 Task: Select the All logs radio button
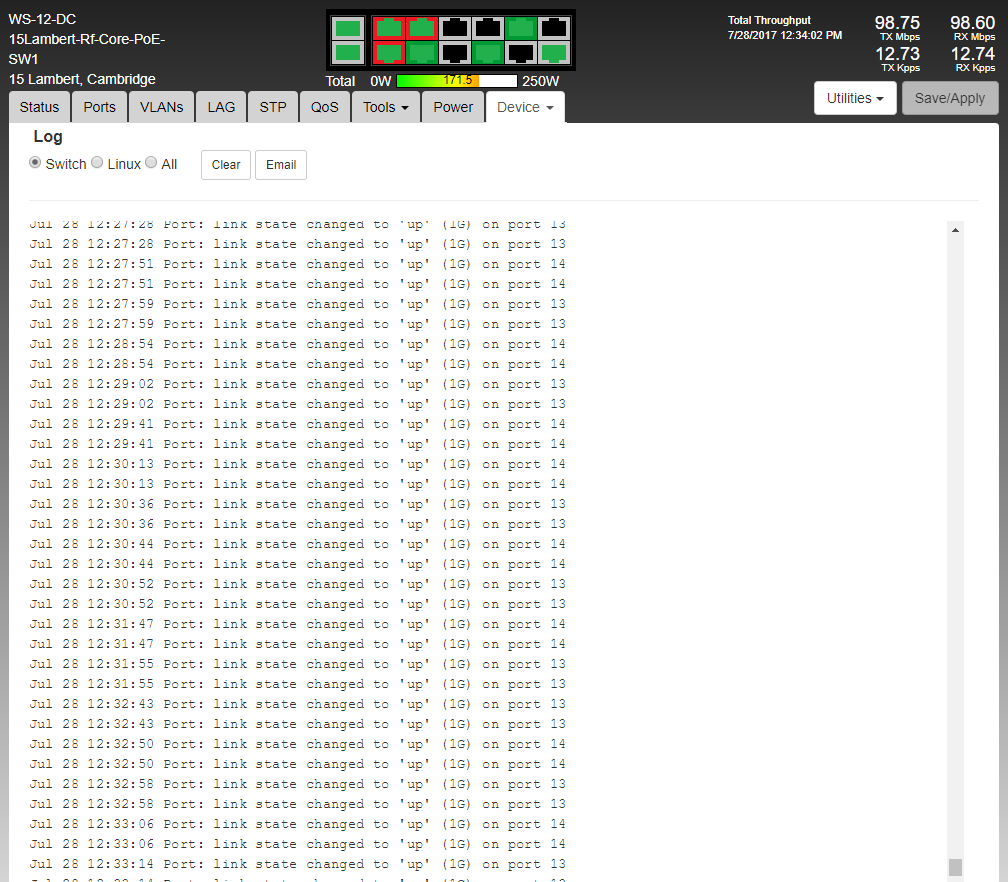(152, 163)
